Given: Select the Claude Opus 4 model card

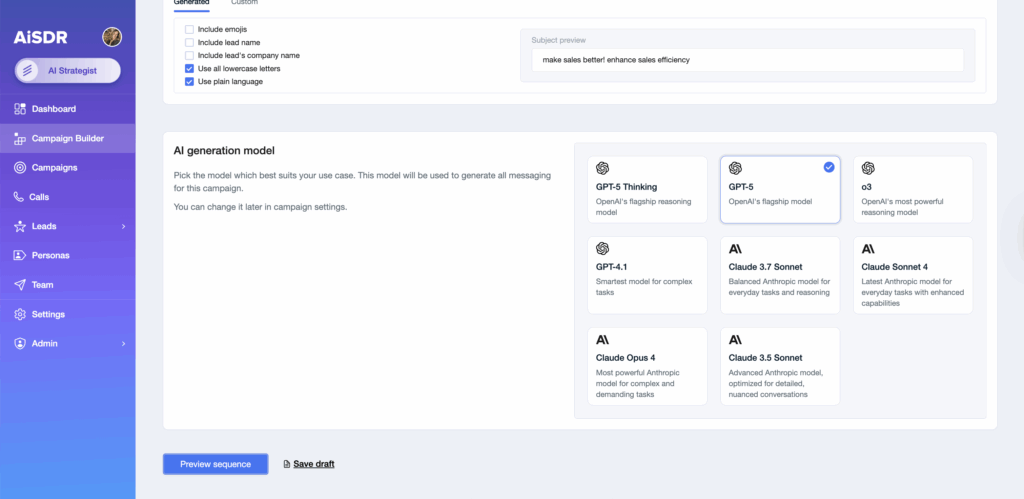Looking at the screenshot, I should pos(646,366).
